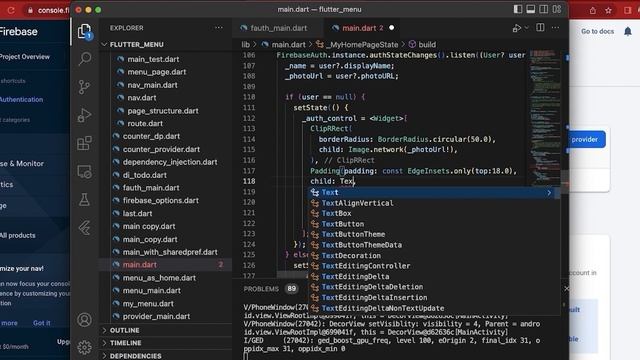Screen dimensions: 640x360
Task: Open Project Overview in Firebase
Action: (25, 57)
